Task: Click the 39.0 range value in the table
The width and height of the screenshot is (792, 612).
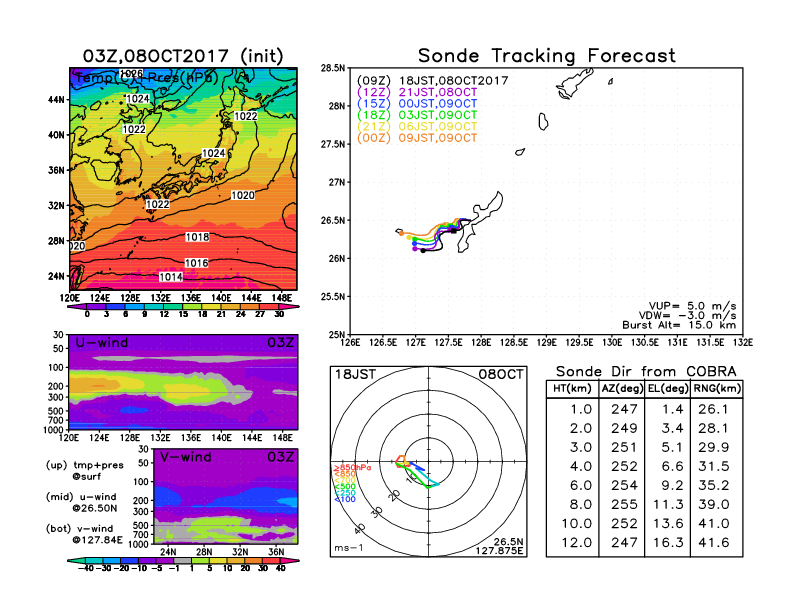Action: click(713, 505)
